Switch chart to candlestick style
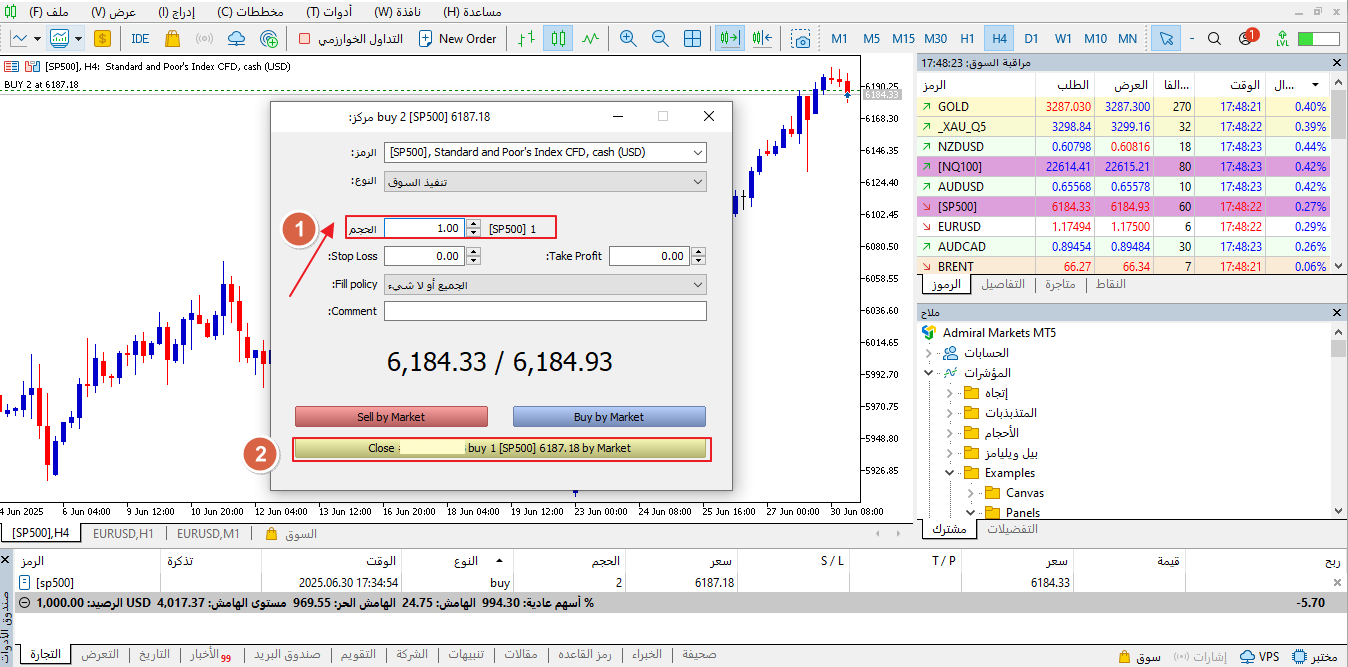 (558, 38)
